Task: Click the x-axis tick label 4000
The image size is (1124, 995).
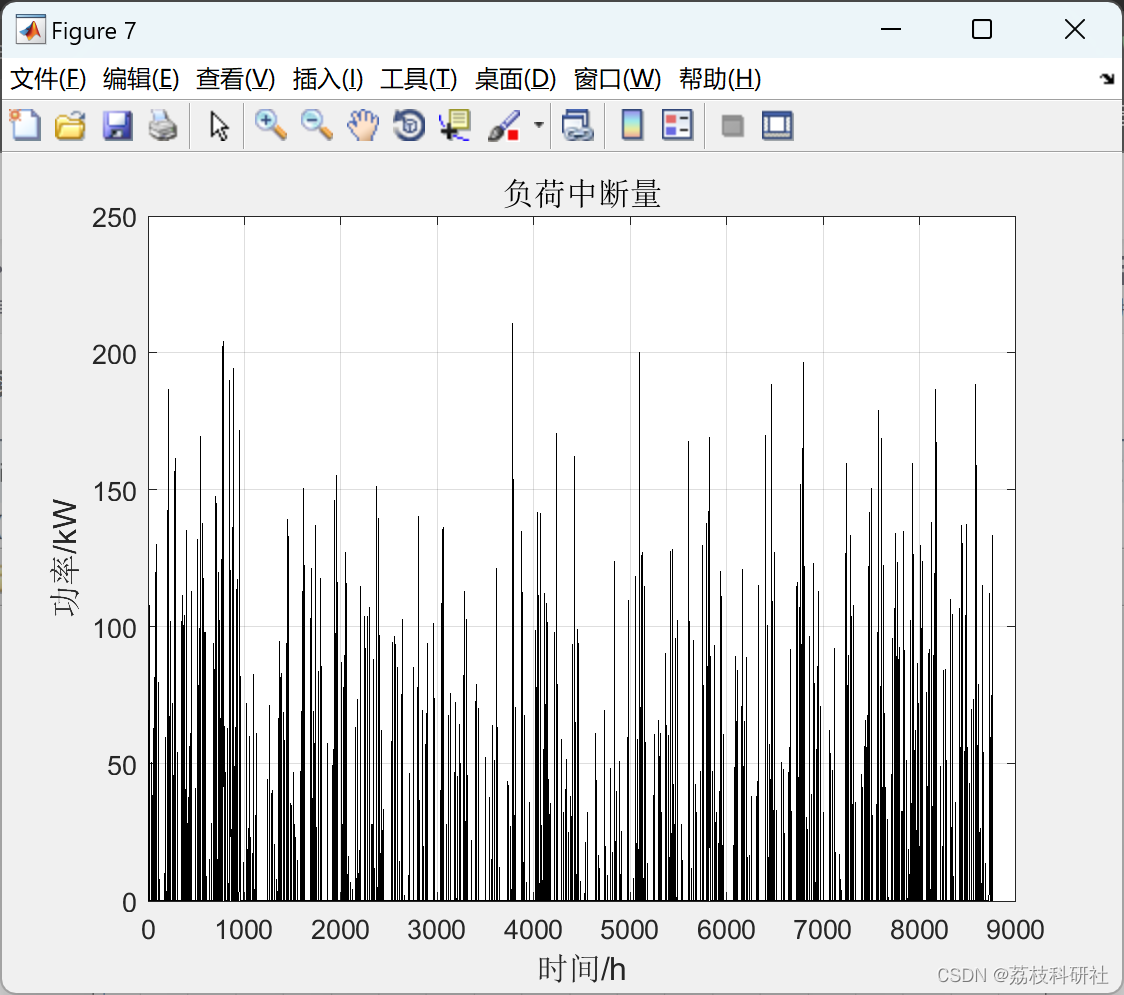Action: (x=533, y=930)
